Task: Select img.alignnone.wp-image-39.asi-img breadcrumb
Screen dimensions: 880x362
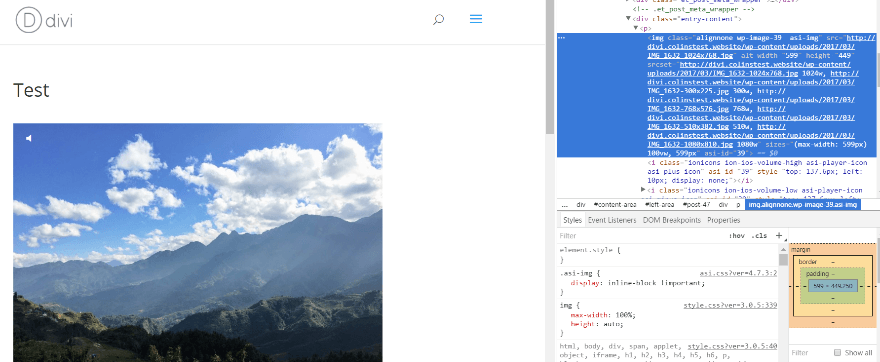Action: click(803, 205)
